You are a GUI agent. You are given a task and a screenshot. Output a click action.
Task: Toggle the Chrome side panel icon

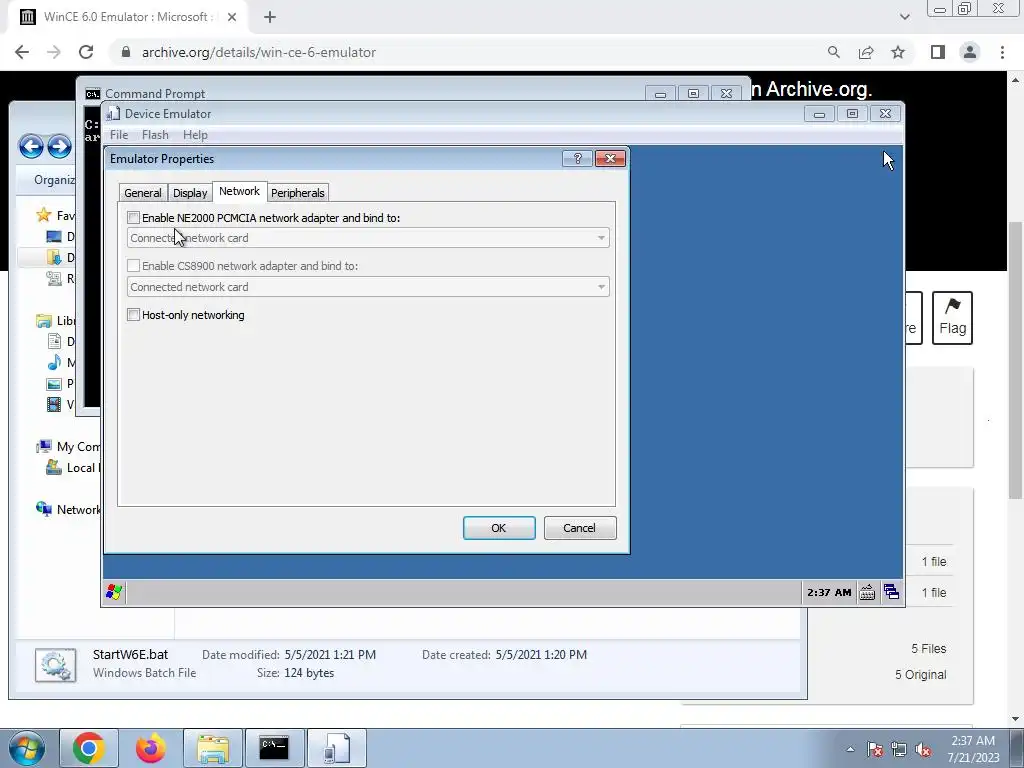(938, 52)
